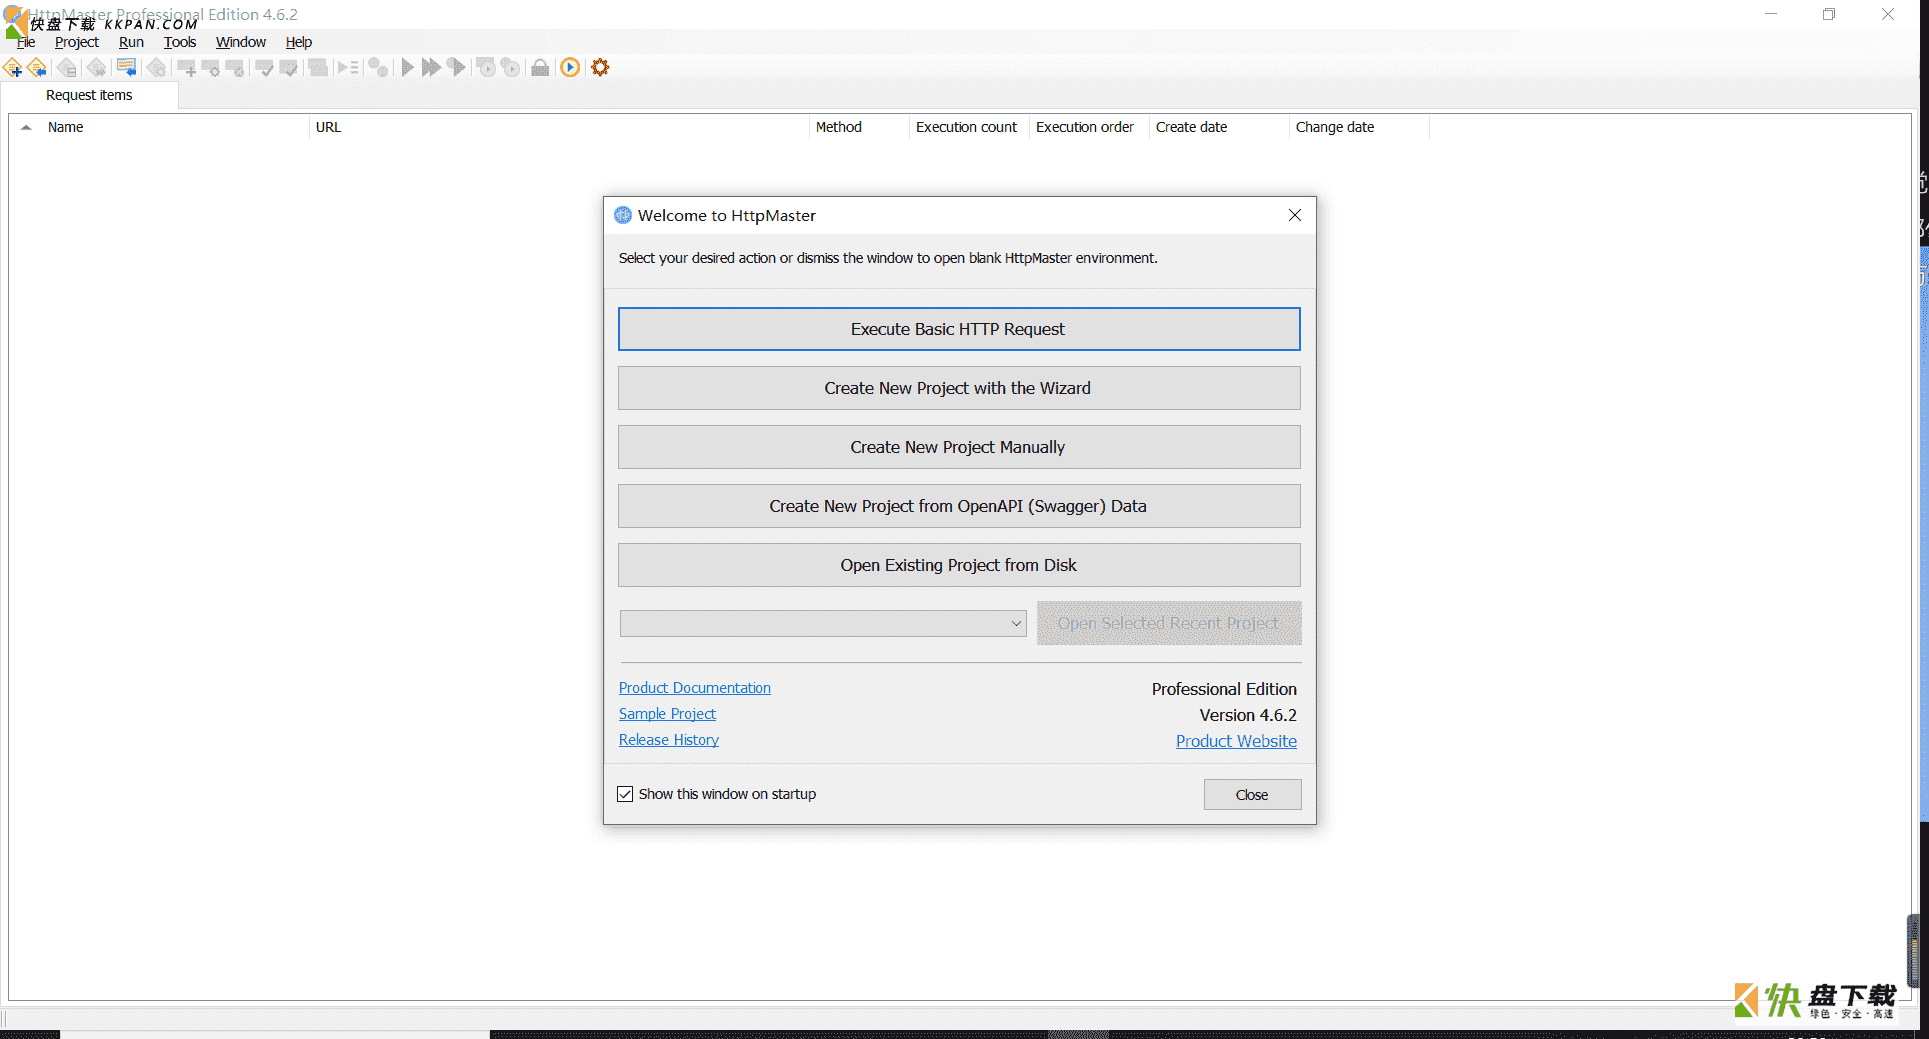This screenshot has width=1929, height=1039.
Task: Click Create New Project from OpenAPI (Swagger) Data
Action: click(959, 506)
